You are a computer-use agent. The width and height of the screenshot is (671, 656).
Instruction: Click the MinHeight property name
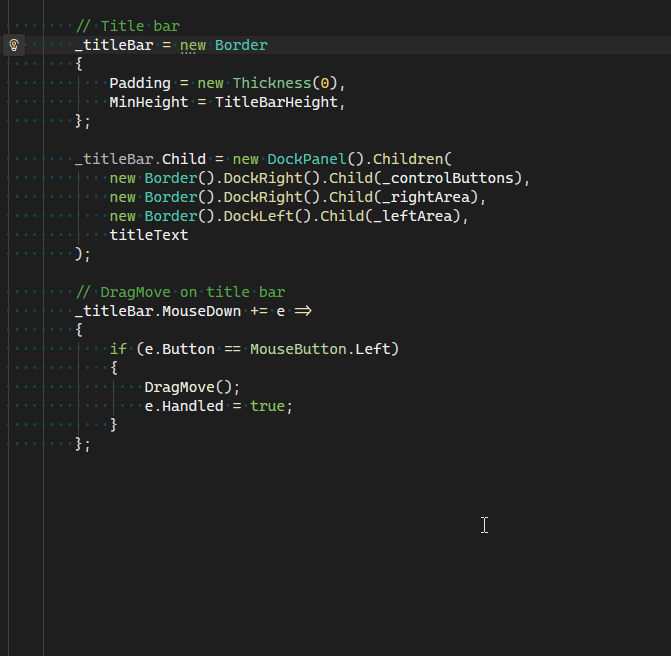(148, 102)
